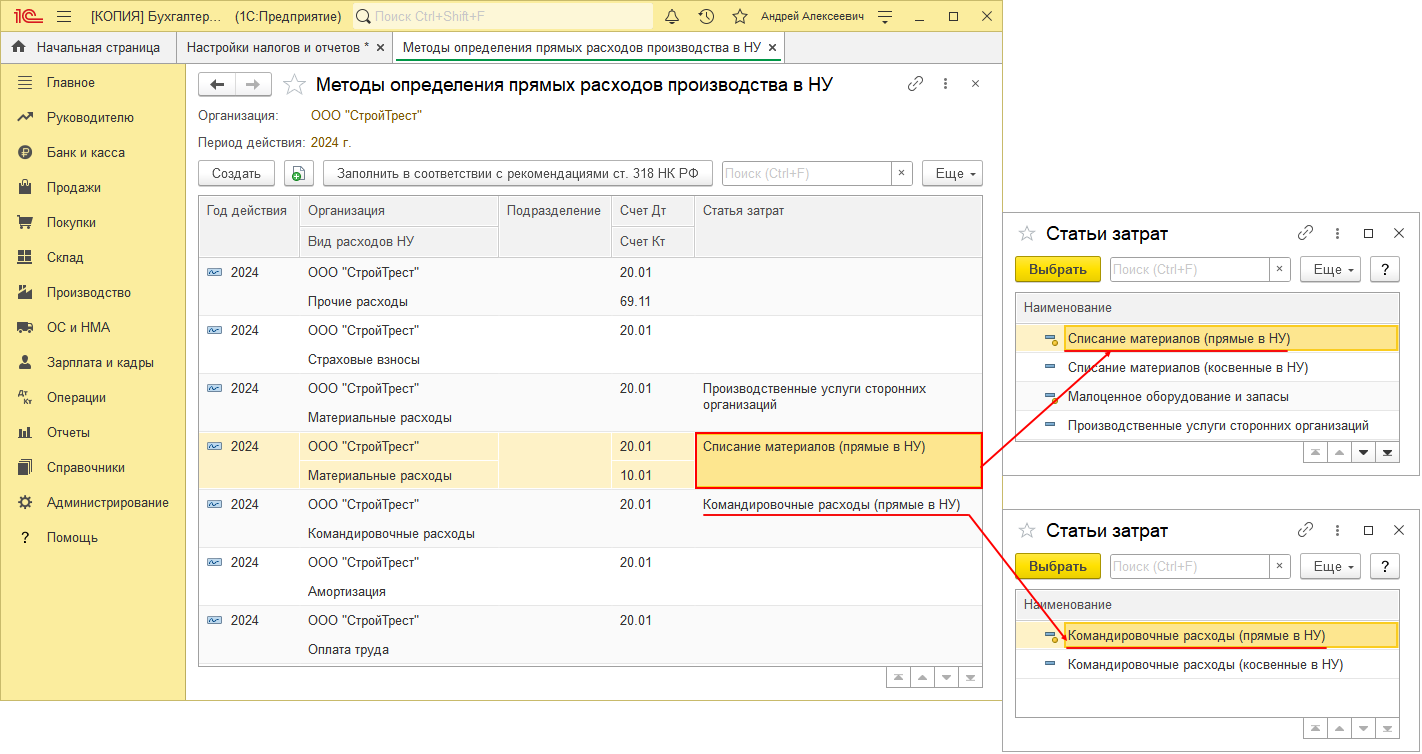The height and width of the screenshot is (754, 1422).
Task: Click the create-by-copying icon next to Создать
Action: point(298,173)
